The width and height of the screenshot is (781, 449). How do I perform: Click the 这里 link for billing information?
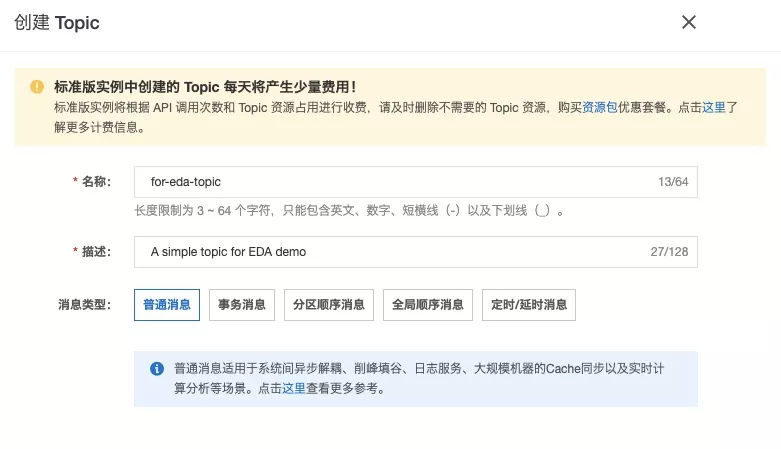pyautogui.click(x=714, y=107)
